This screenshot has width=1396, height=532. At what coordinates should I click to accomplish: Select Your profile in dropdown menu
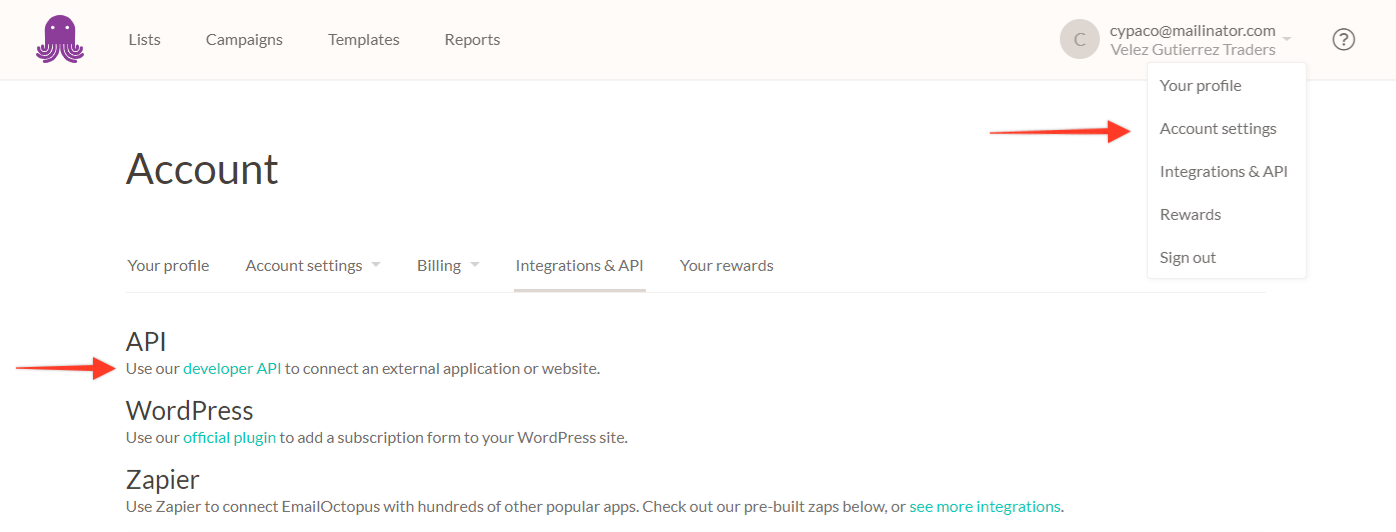1201,86
